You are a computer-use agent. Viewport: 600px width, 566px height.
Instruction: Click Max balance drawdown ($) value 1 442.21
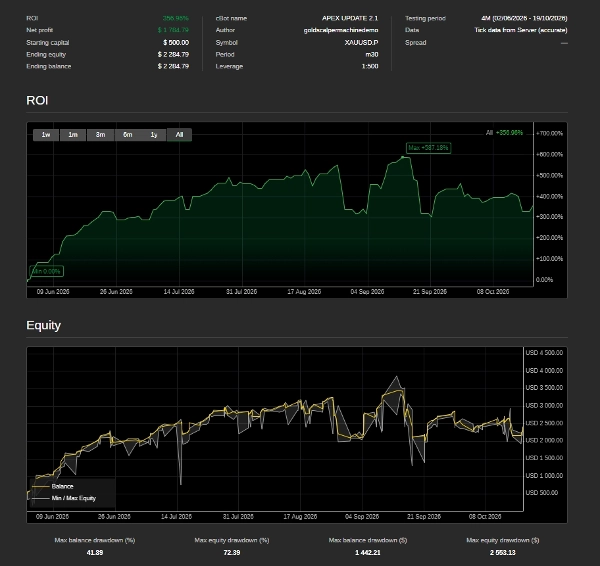coord(368,553)
